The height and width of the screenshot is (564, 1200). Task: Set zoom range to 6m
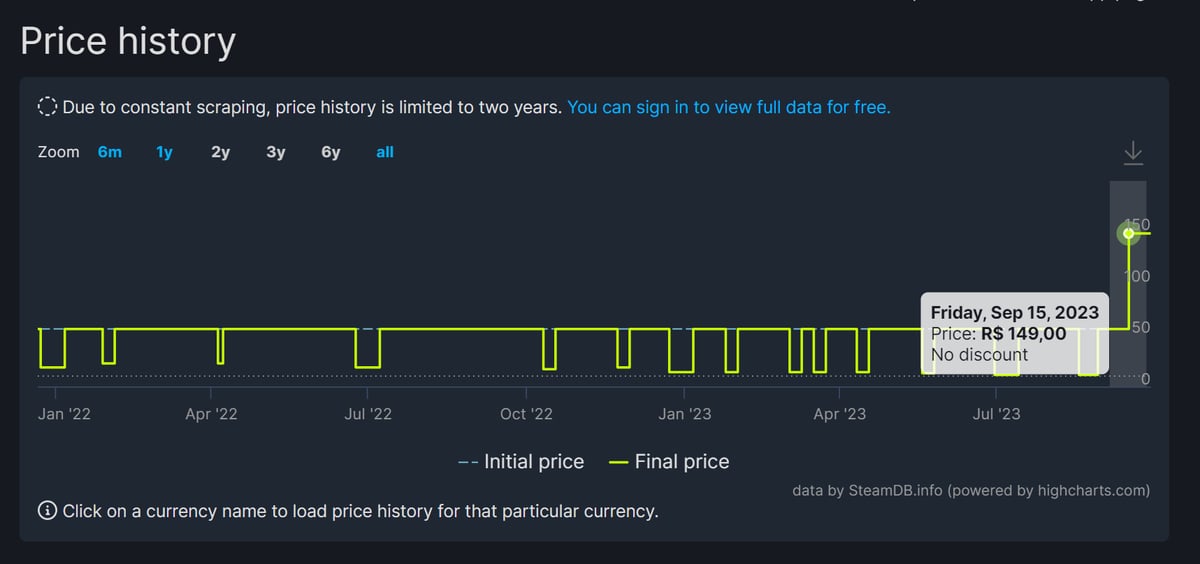click(110, 152)
